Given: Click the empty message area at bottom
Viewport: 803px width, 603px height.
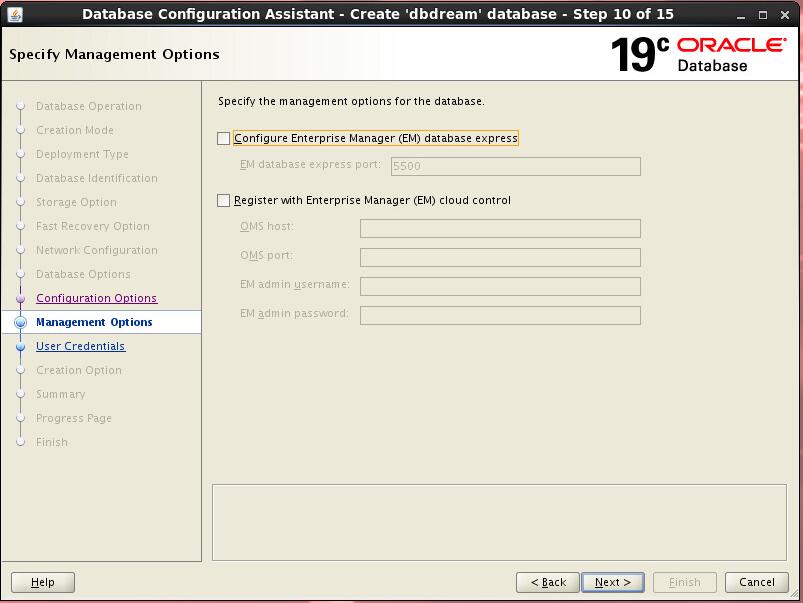Looking at the screenshot, I should [x=500, y=522].
